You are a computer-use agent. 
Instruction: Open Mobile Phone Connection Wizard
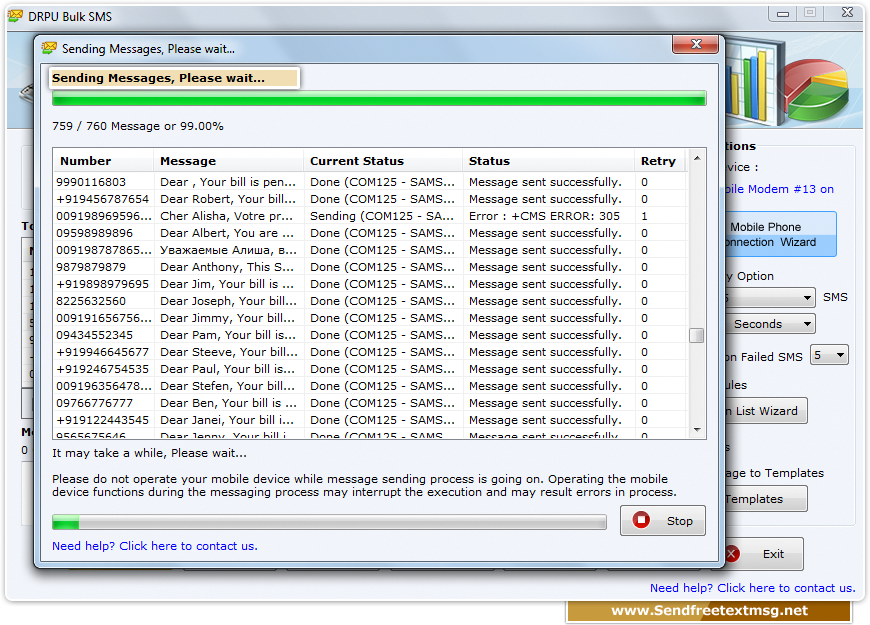[780, 234]
